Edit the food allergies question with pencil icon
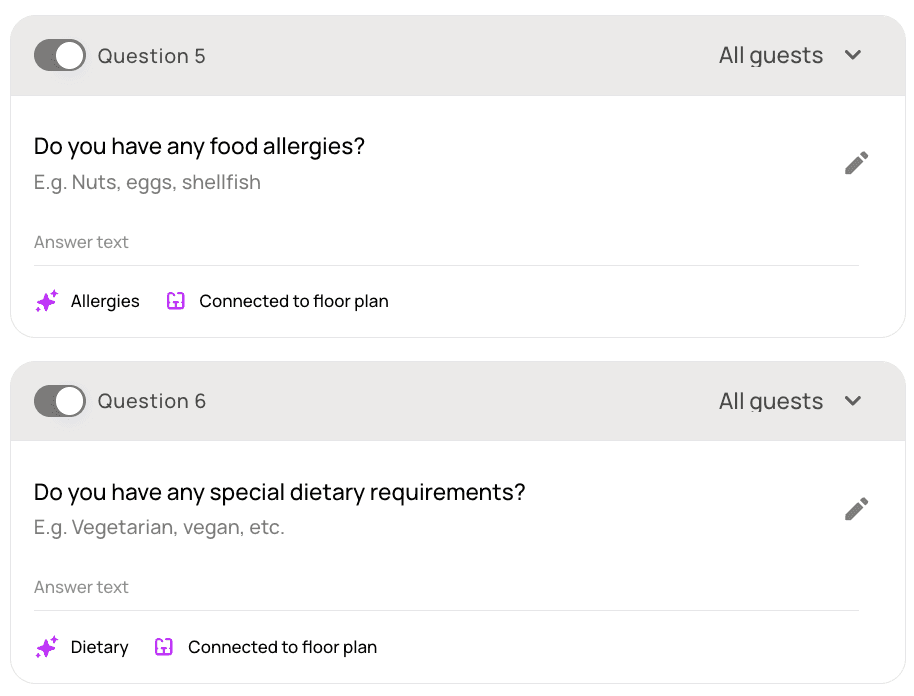 (856, 163)
